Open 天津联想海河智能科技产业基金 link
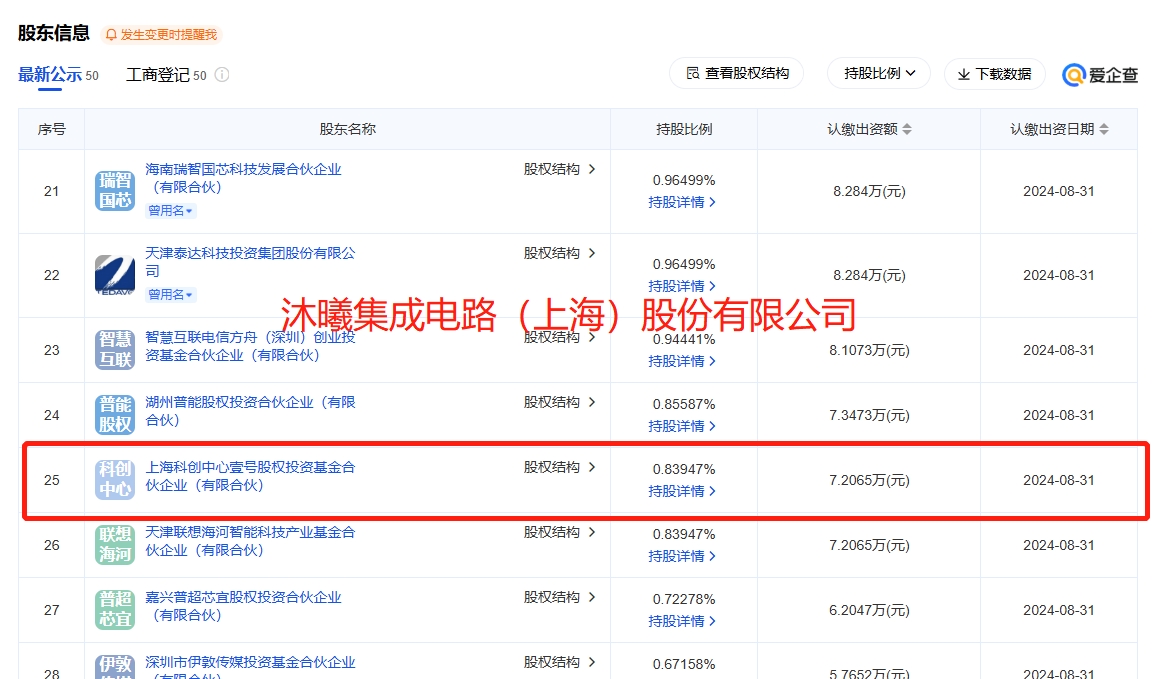 [x=250, y=541]
